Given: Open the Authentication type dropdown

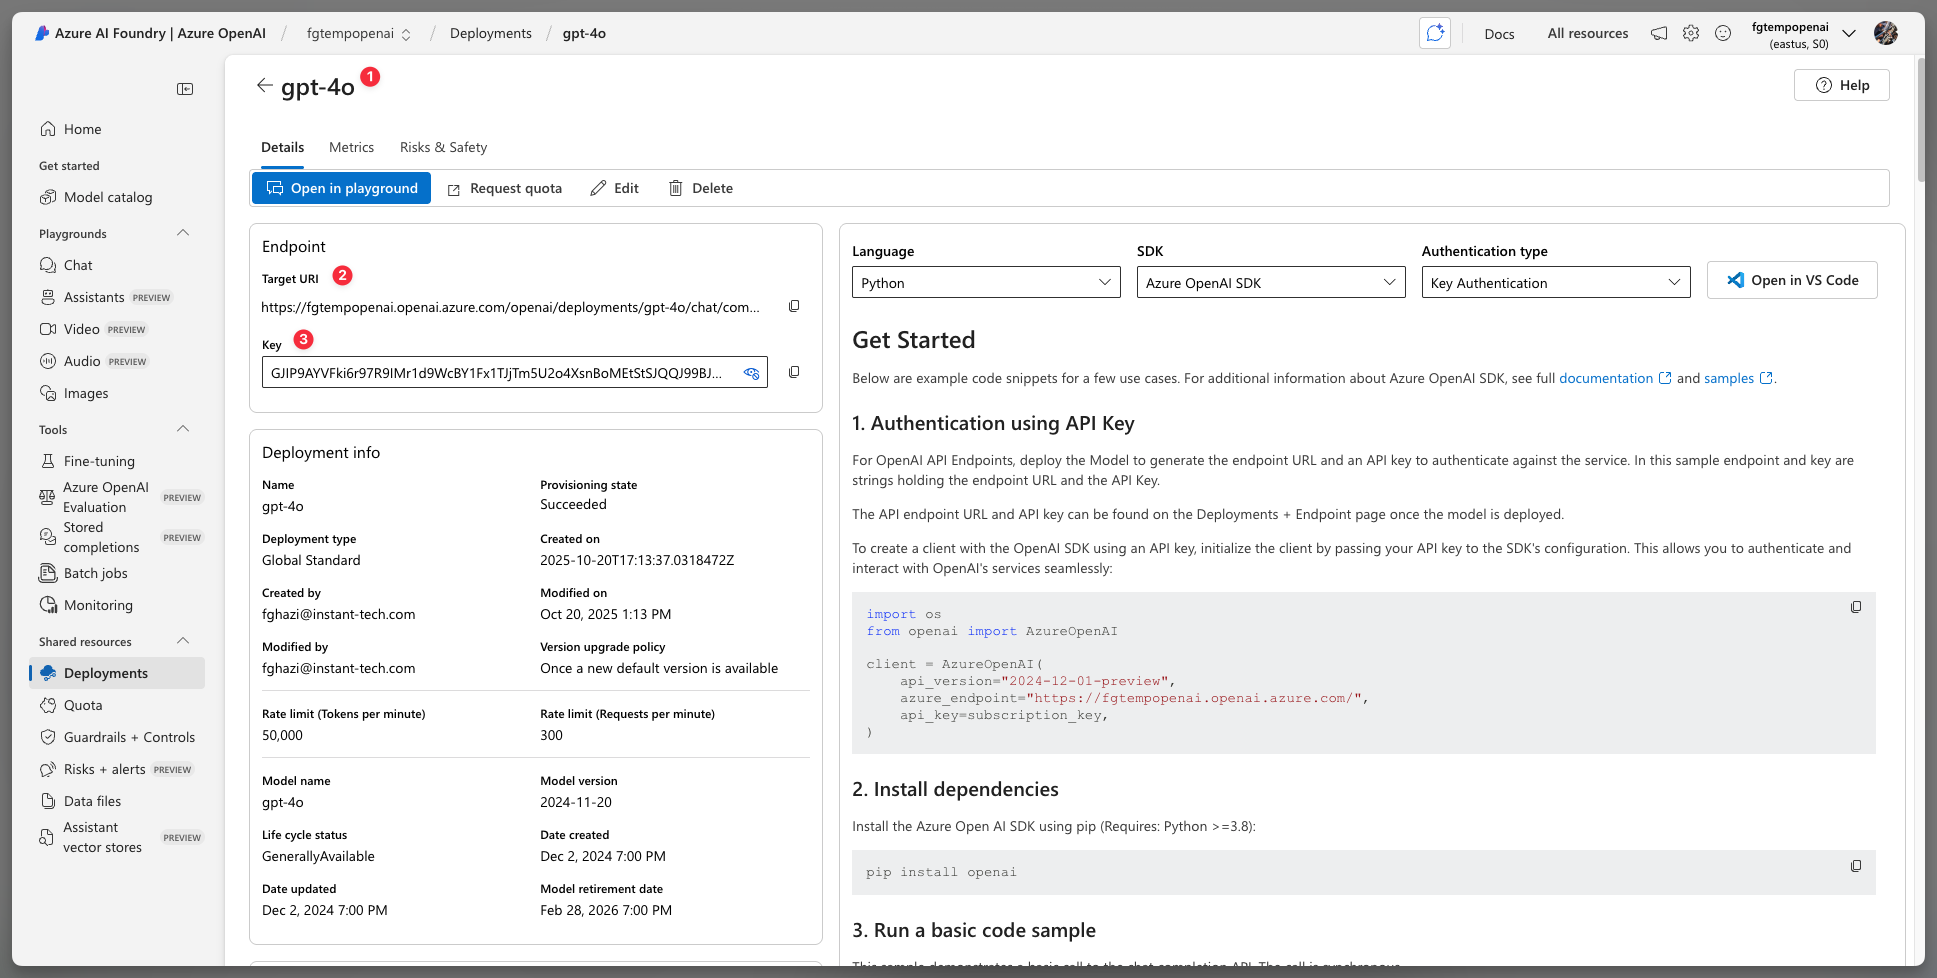Looking at the screenshot, I should pyautogui.click(x=1556, y=282).
